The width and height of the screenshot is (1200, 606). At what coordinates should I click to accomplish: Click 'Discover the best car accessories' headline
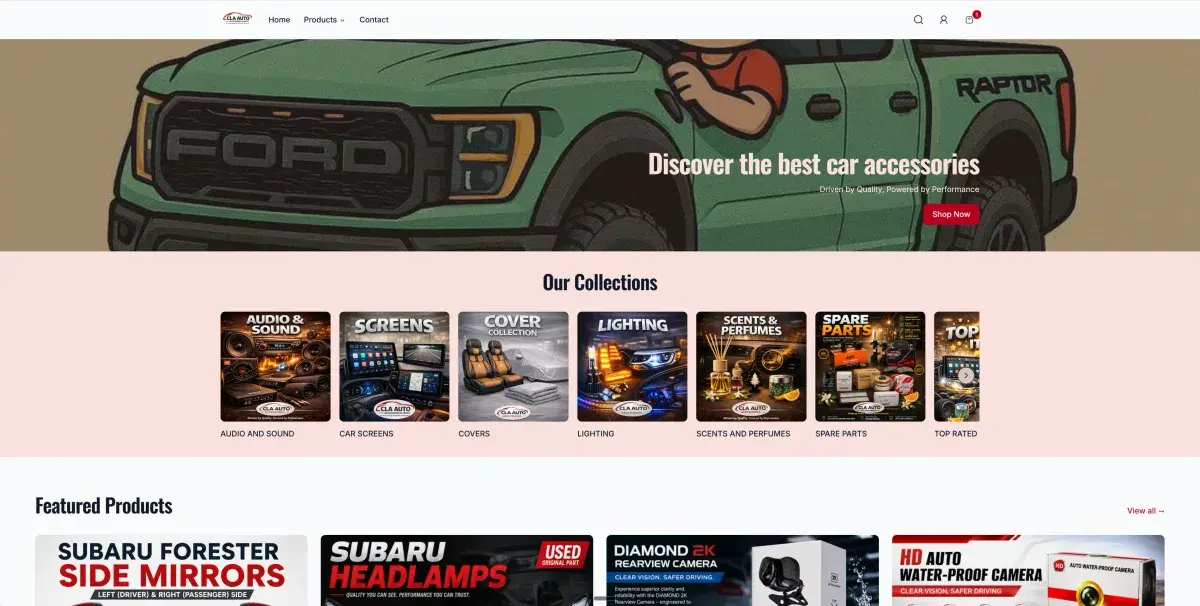(x=814, y=164)
